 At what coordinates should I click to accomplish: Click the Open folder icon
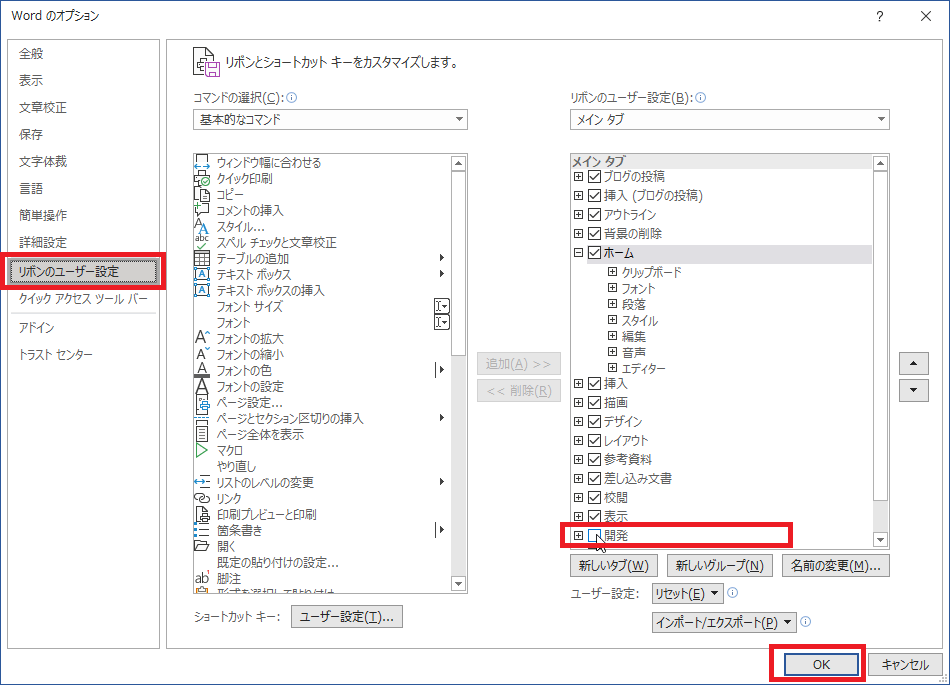click(x=202, y=546)
